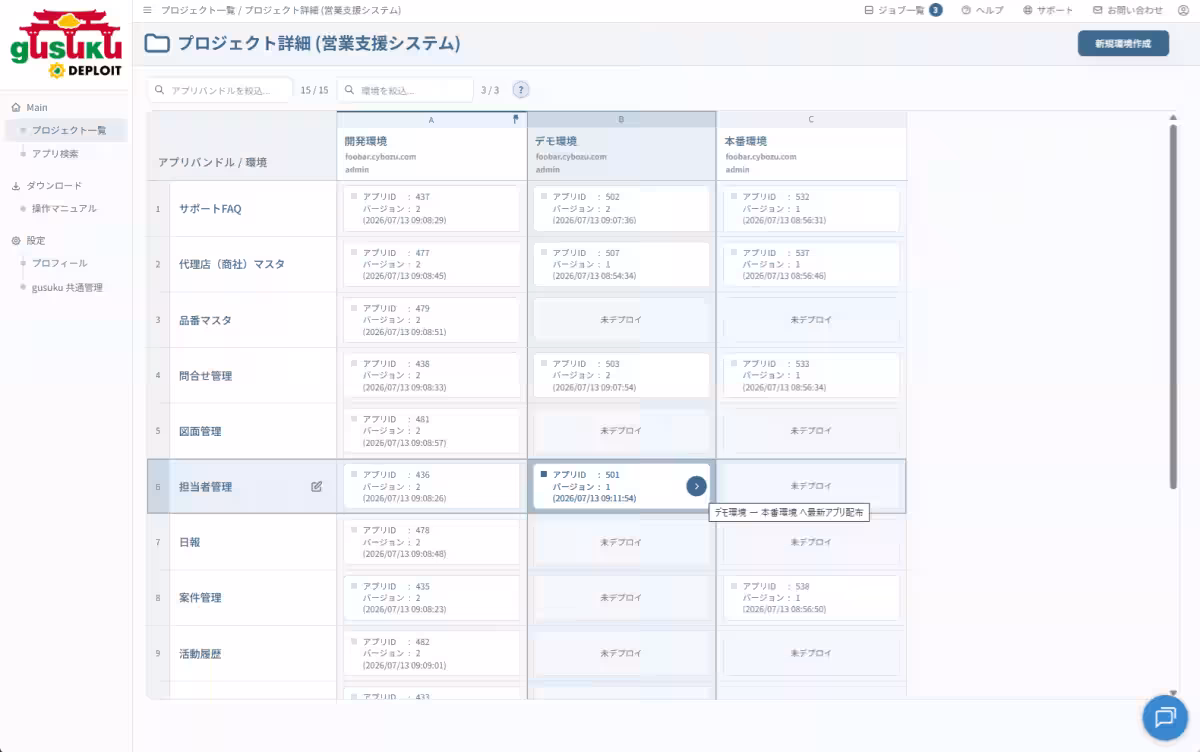The width and height of the screenshot is (1200, 752).
Task: Click the app ID 482 card
Action: [x=431, y=654]
